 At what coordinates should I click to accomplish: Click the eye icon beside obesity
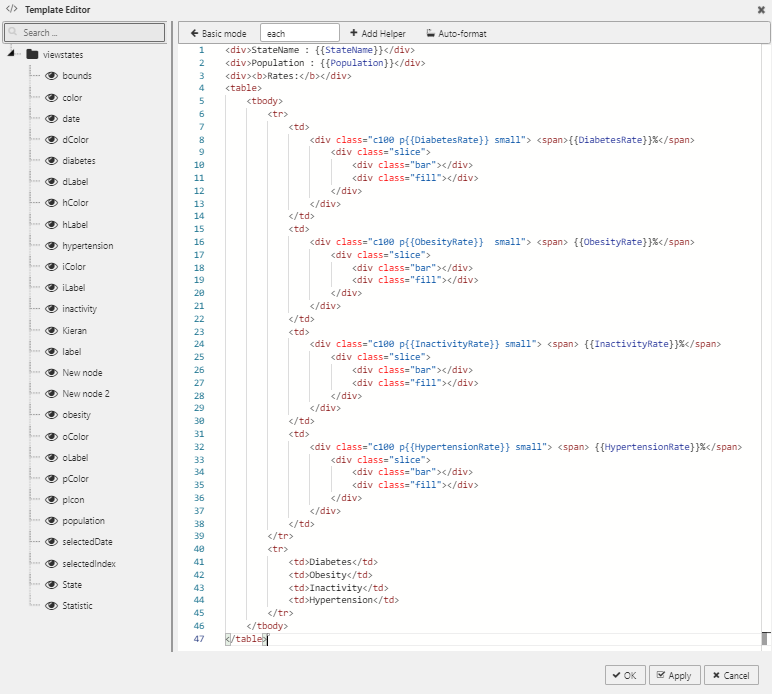coord(52,415)
